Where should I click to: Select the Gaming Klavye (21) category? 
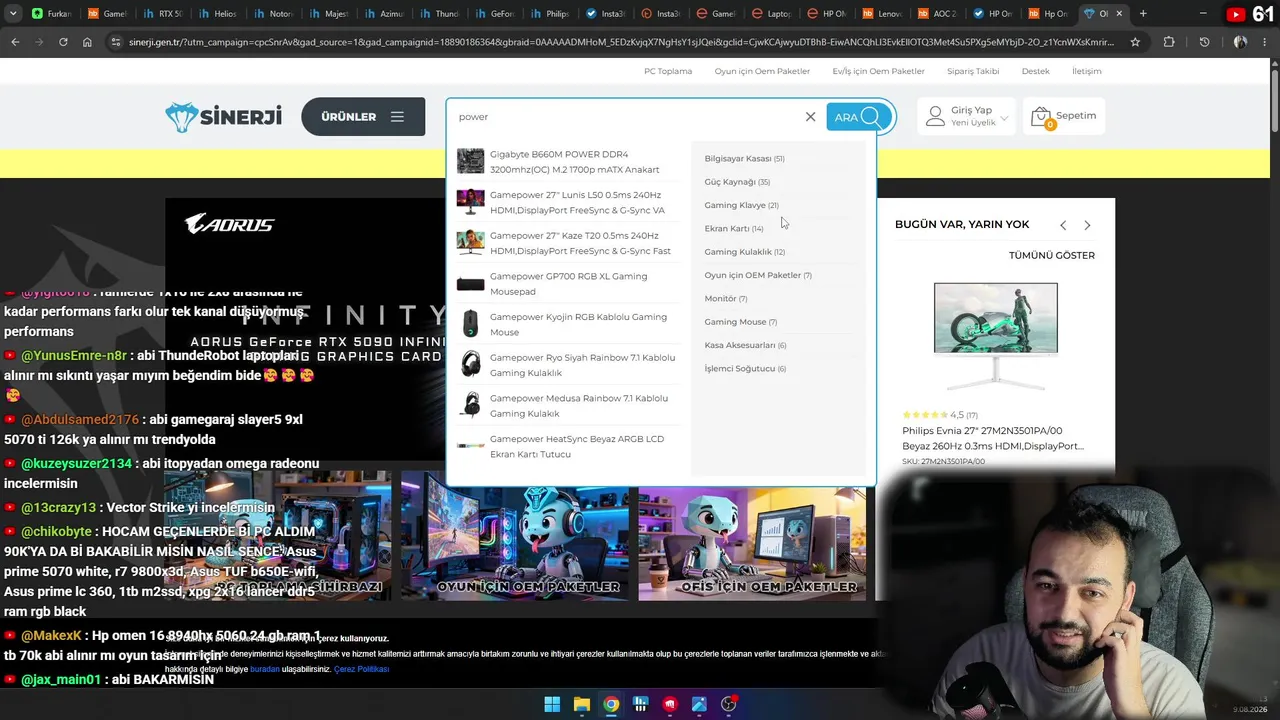[741, 205]
